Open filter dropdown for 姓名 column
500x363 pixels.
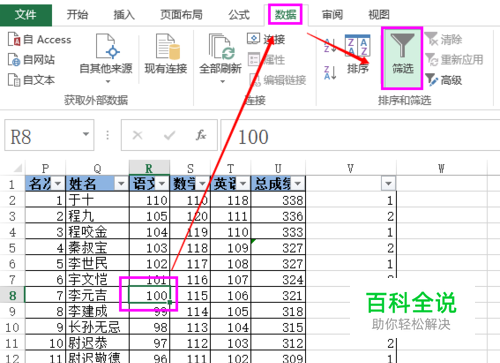pos(121,183)
